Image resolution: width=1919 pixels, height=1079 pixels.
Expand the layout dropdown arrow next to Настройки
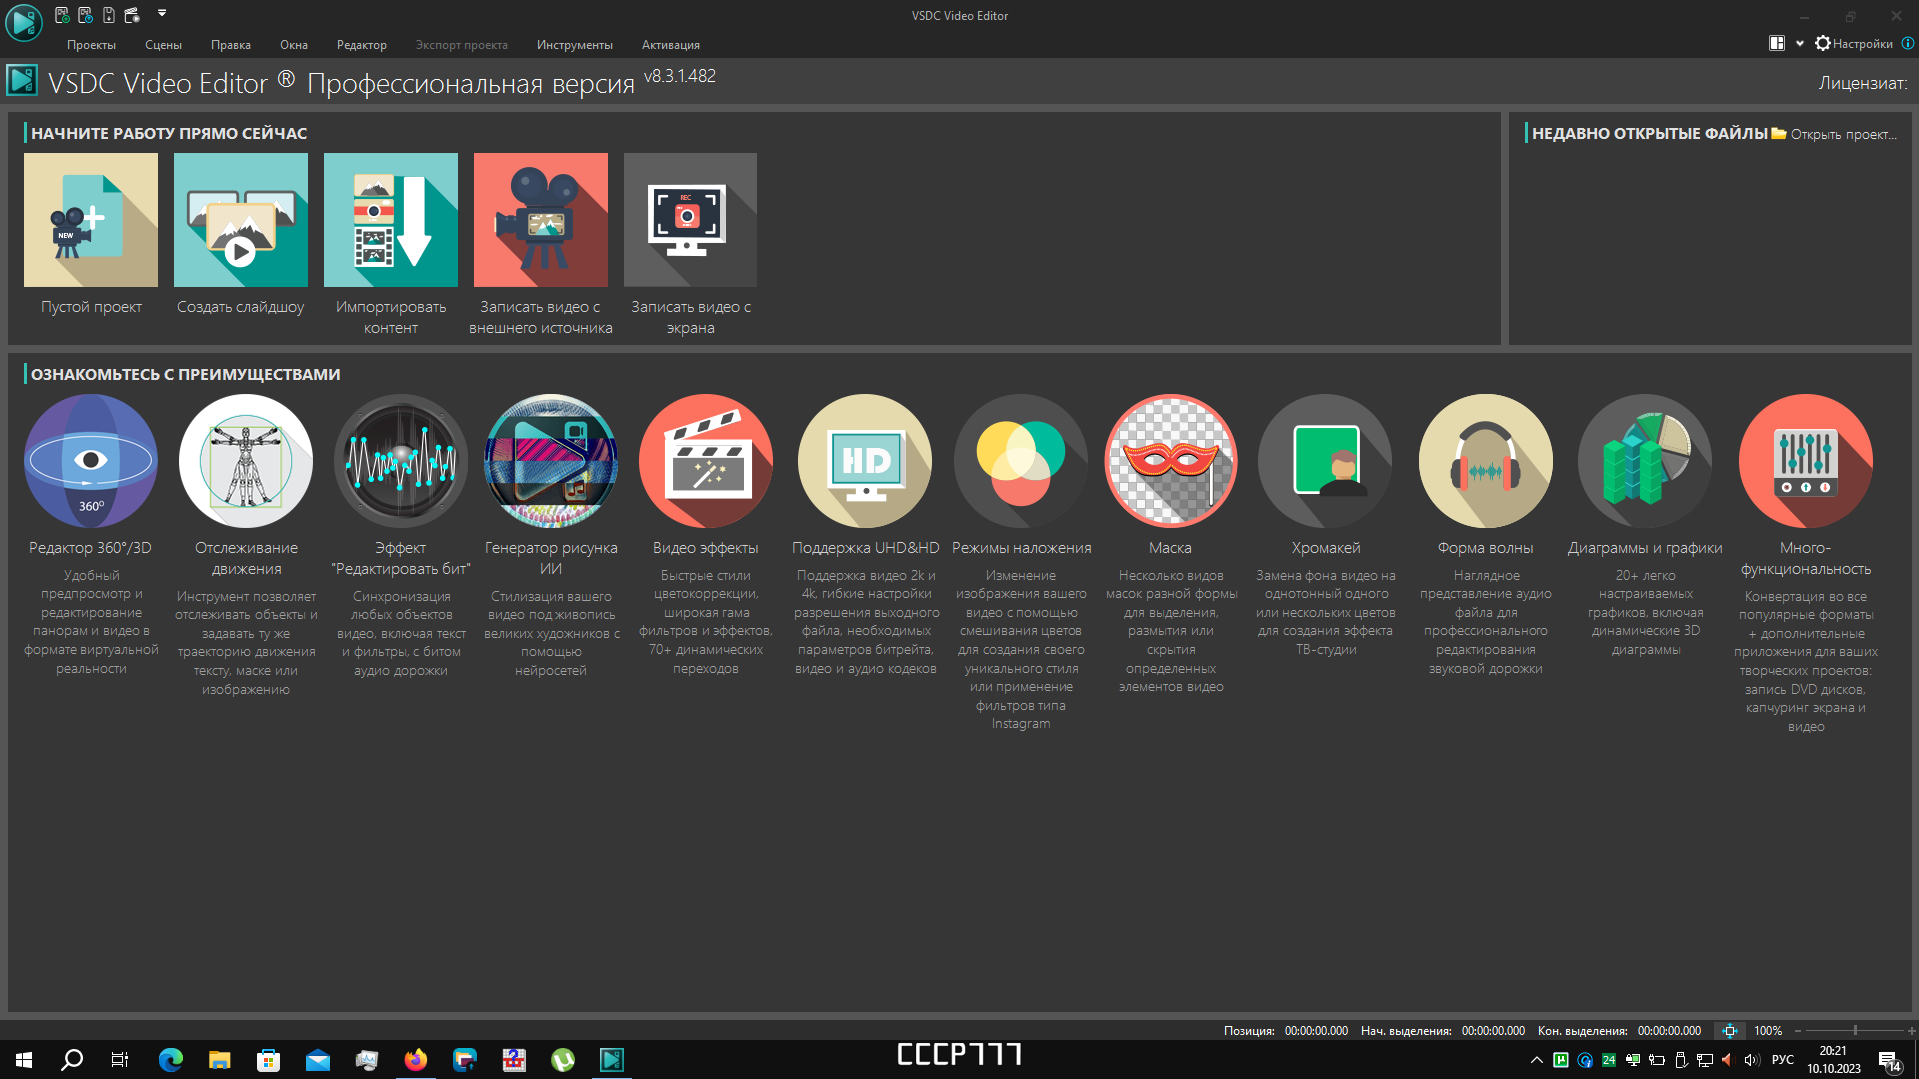coord(1800,43)
